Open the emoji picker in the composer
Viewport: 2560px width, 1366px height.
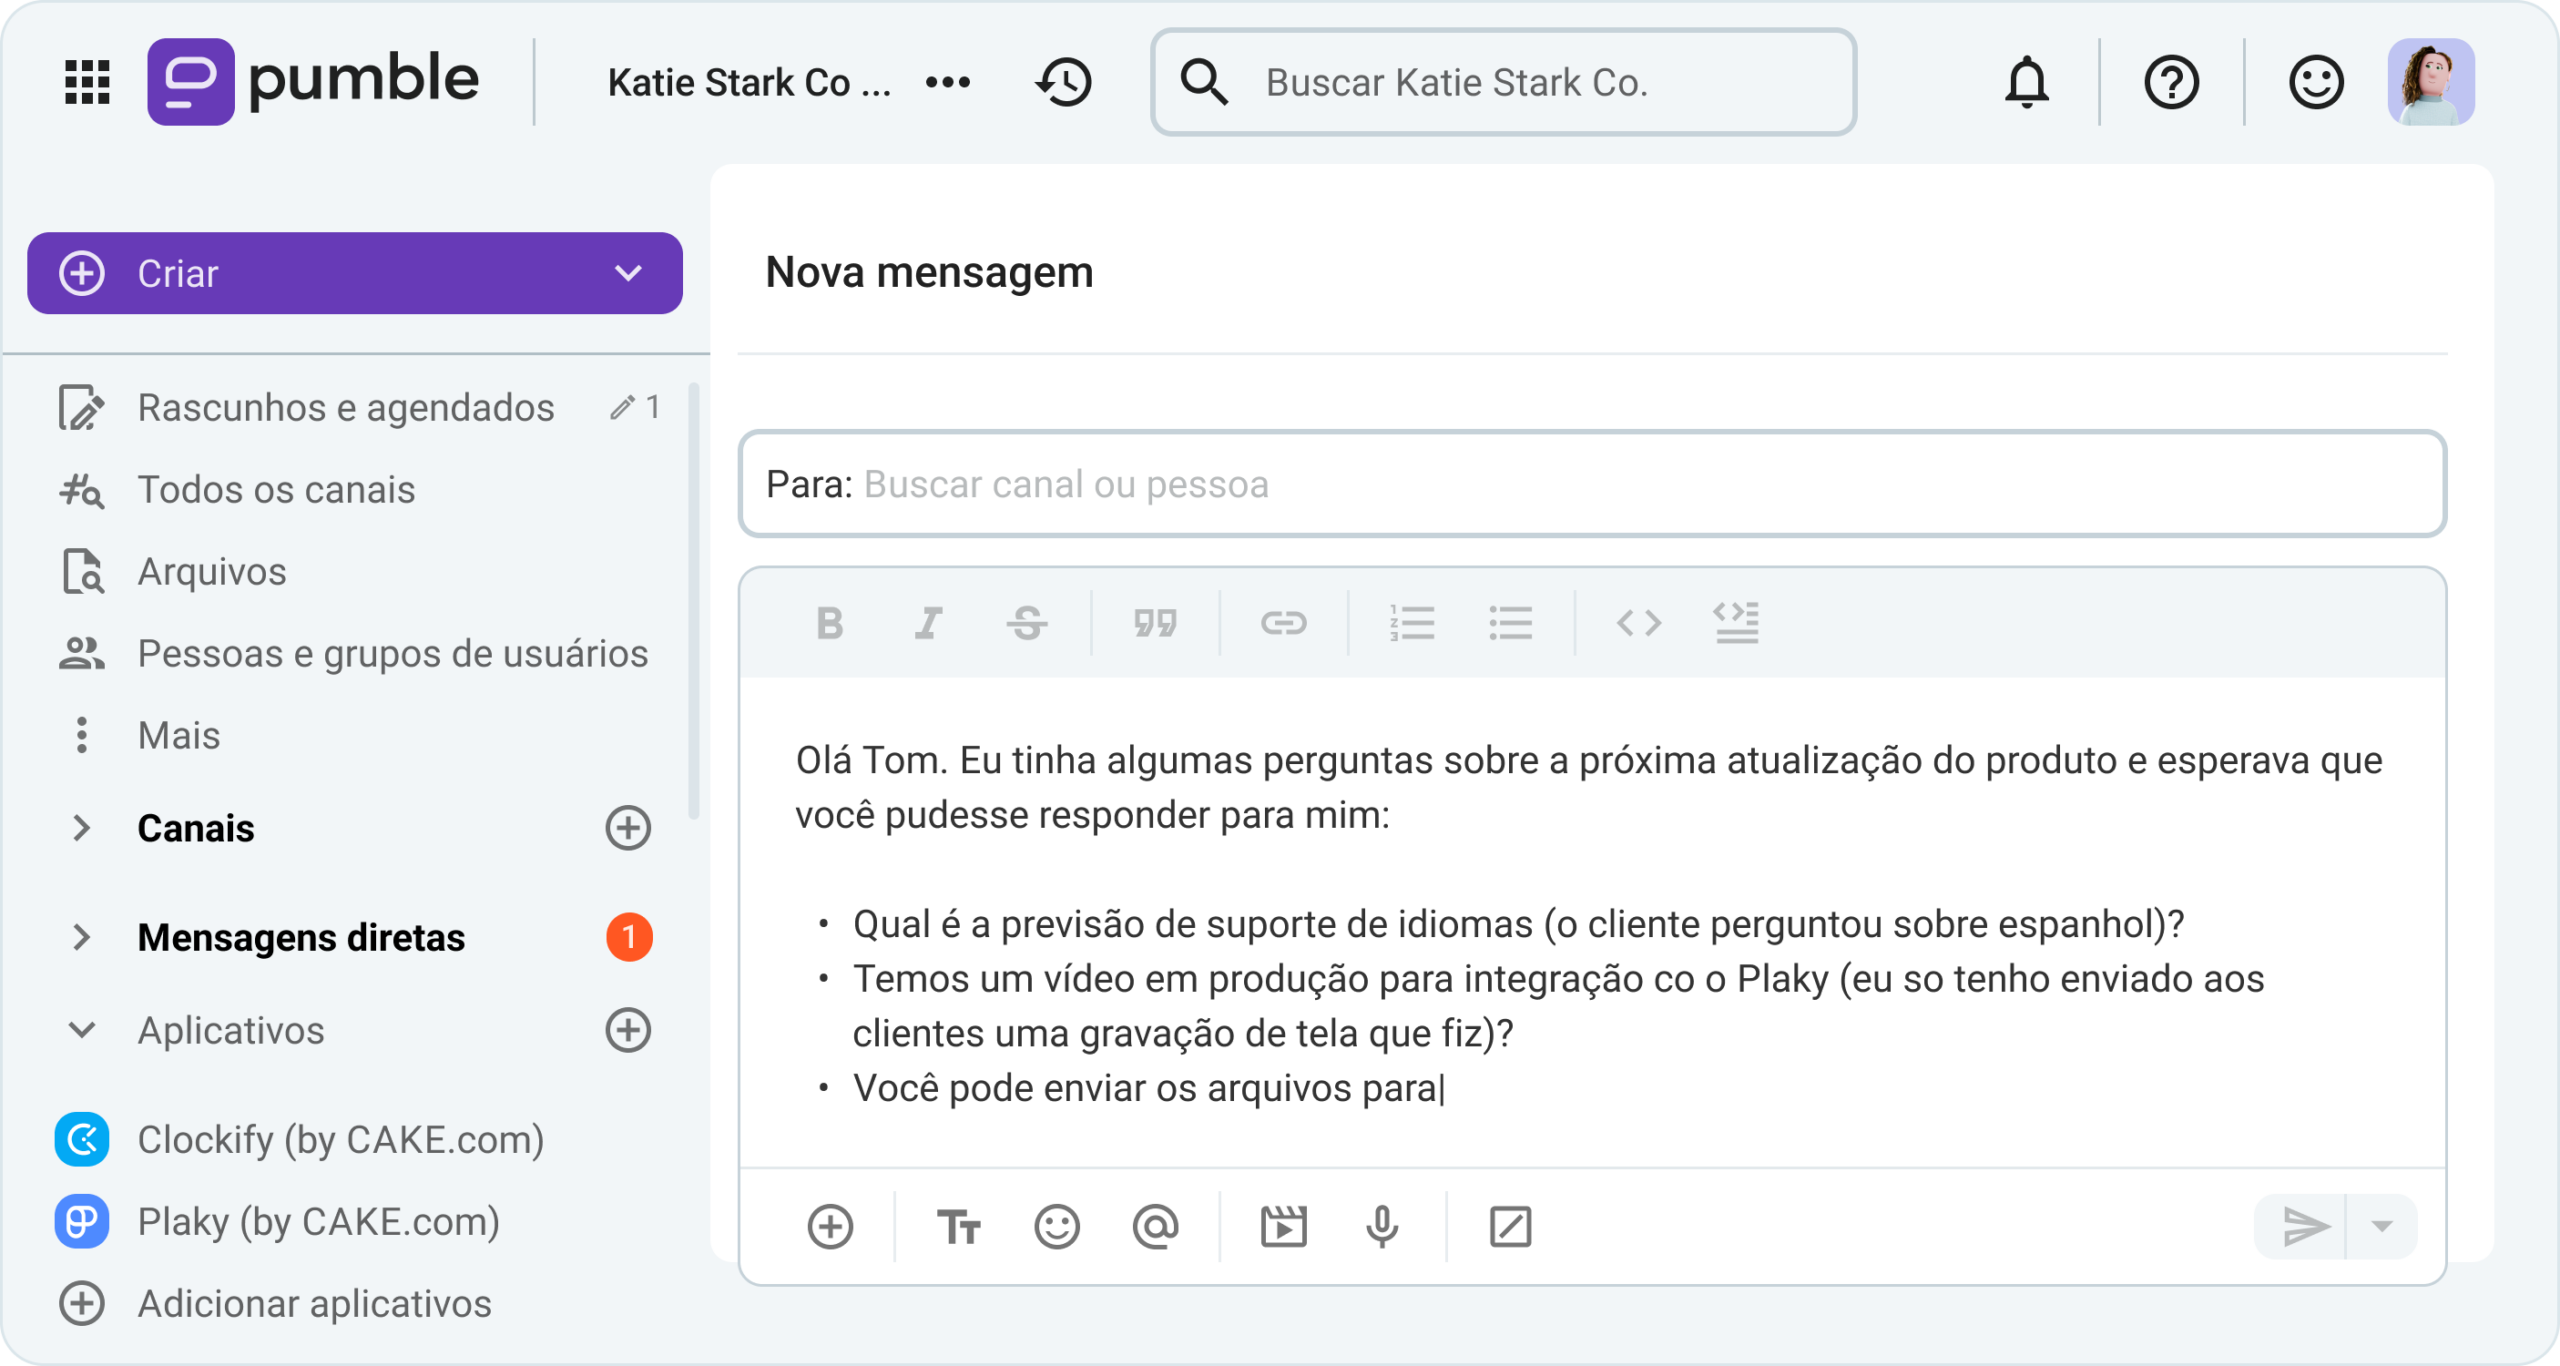pos(1055,1226)
